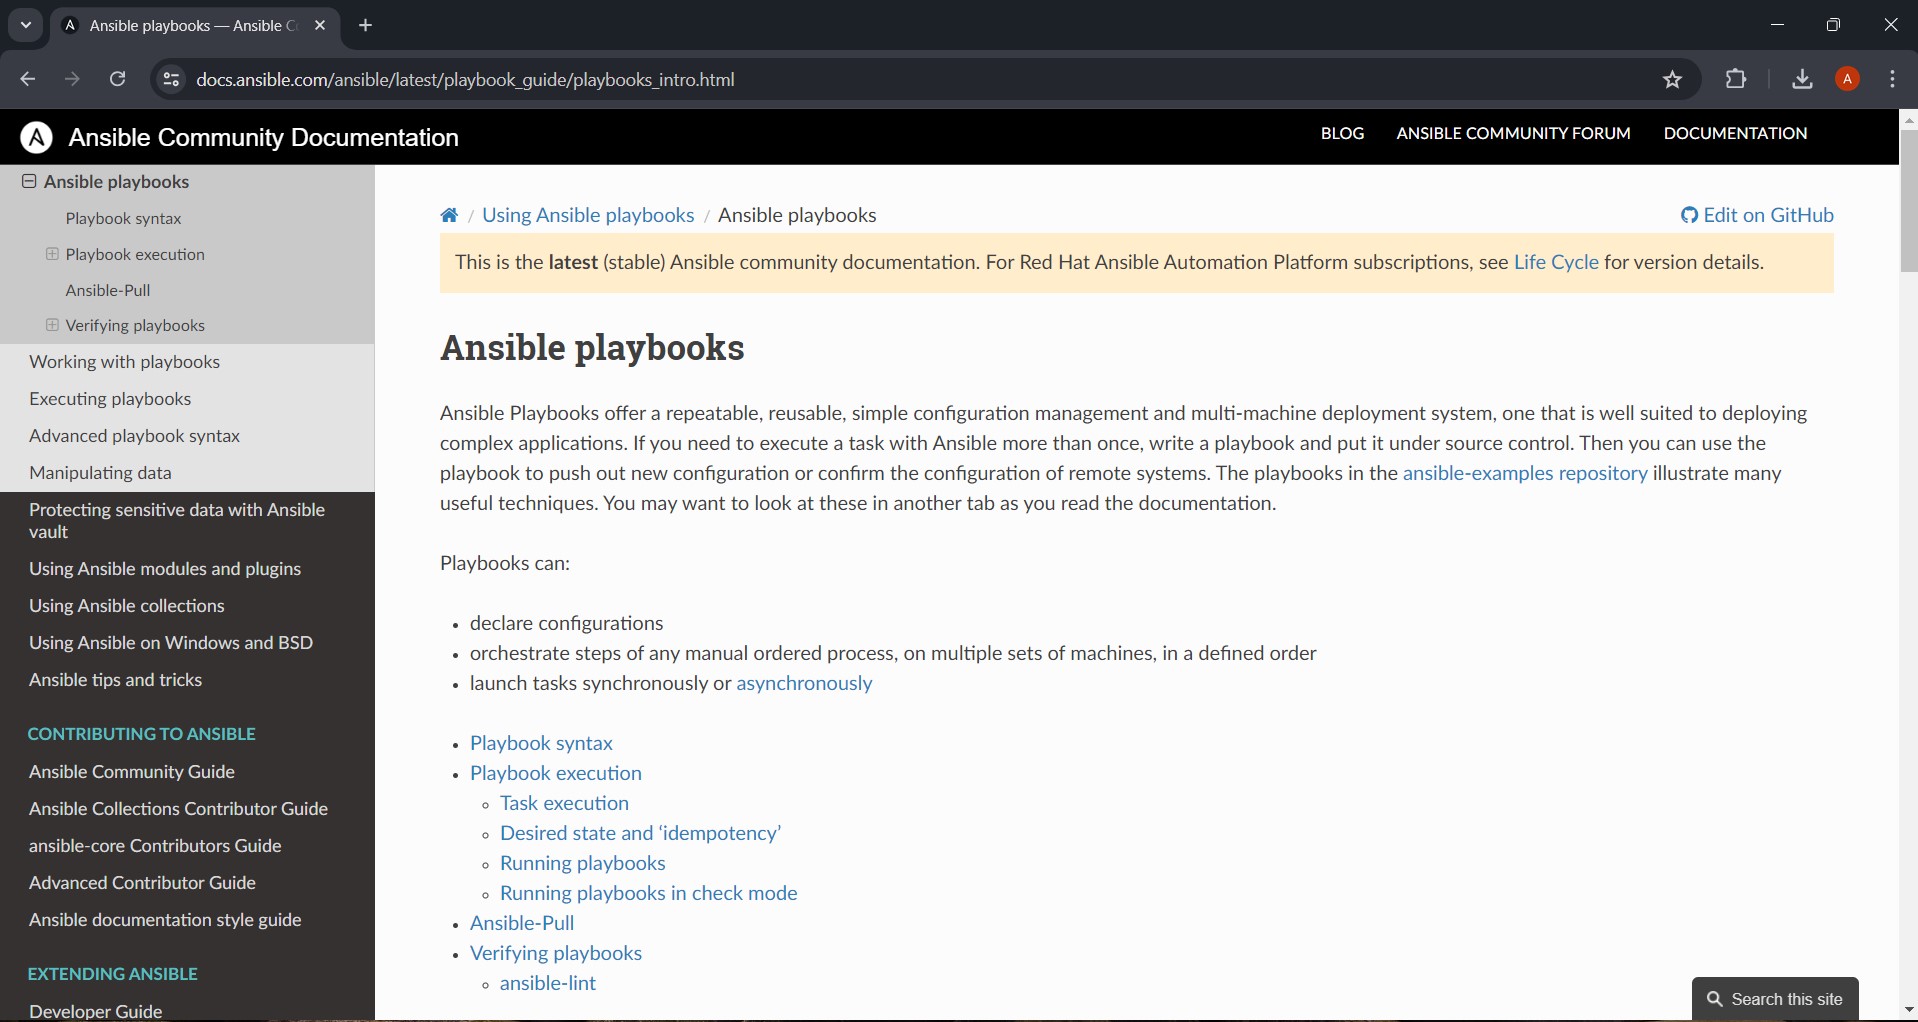1918x1022 pixels.
Task: Open browser downloads icon
Action: pos(1802,80)
